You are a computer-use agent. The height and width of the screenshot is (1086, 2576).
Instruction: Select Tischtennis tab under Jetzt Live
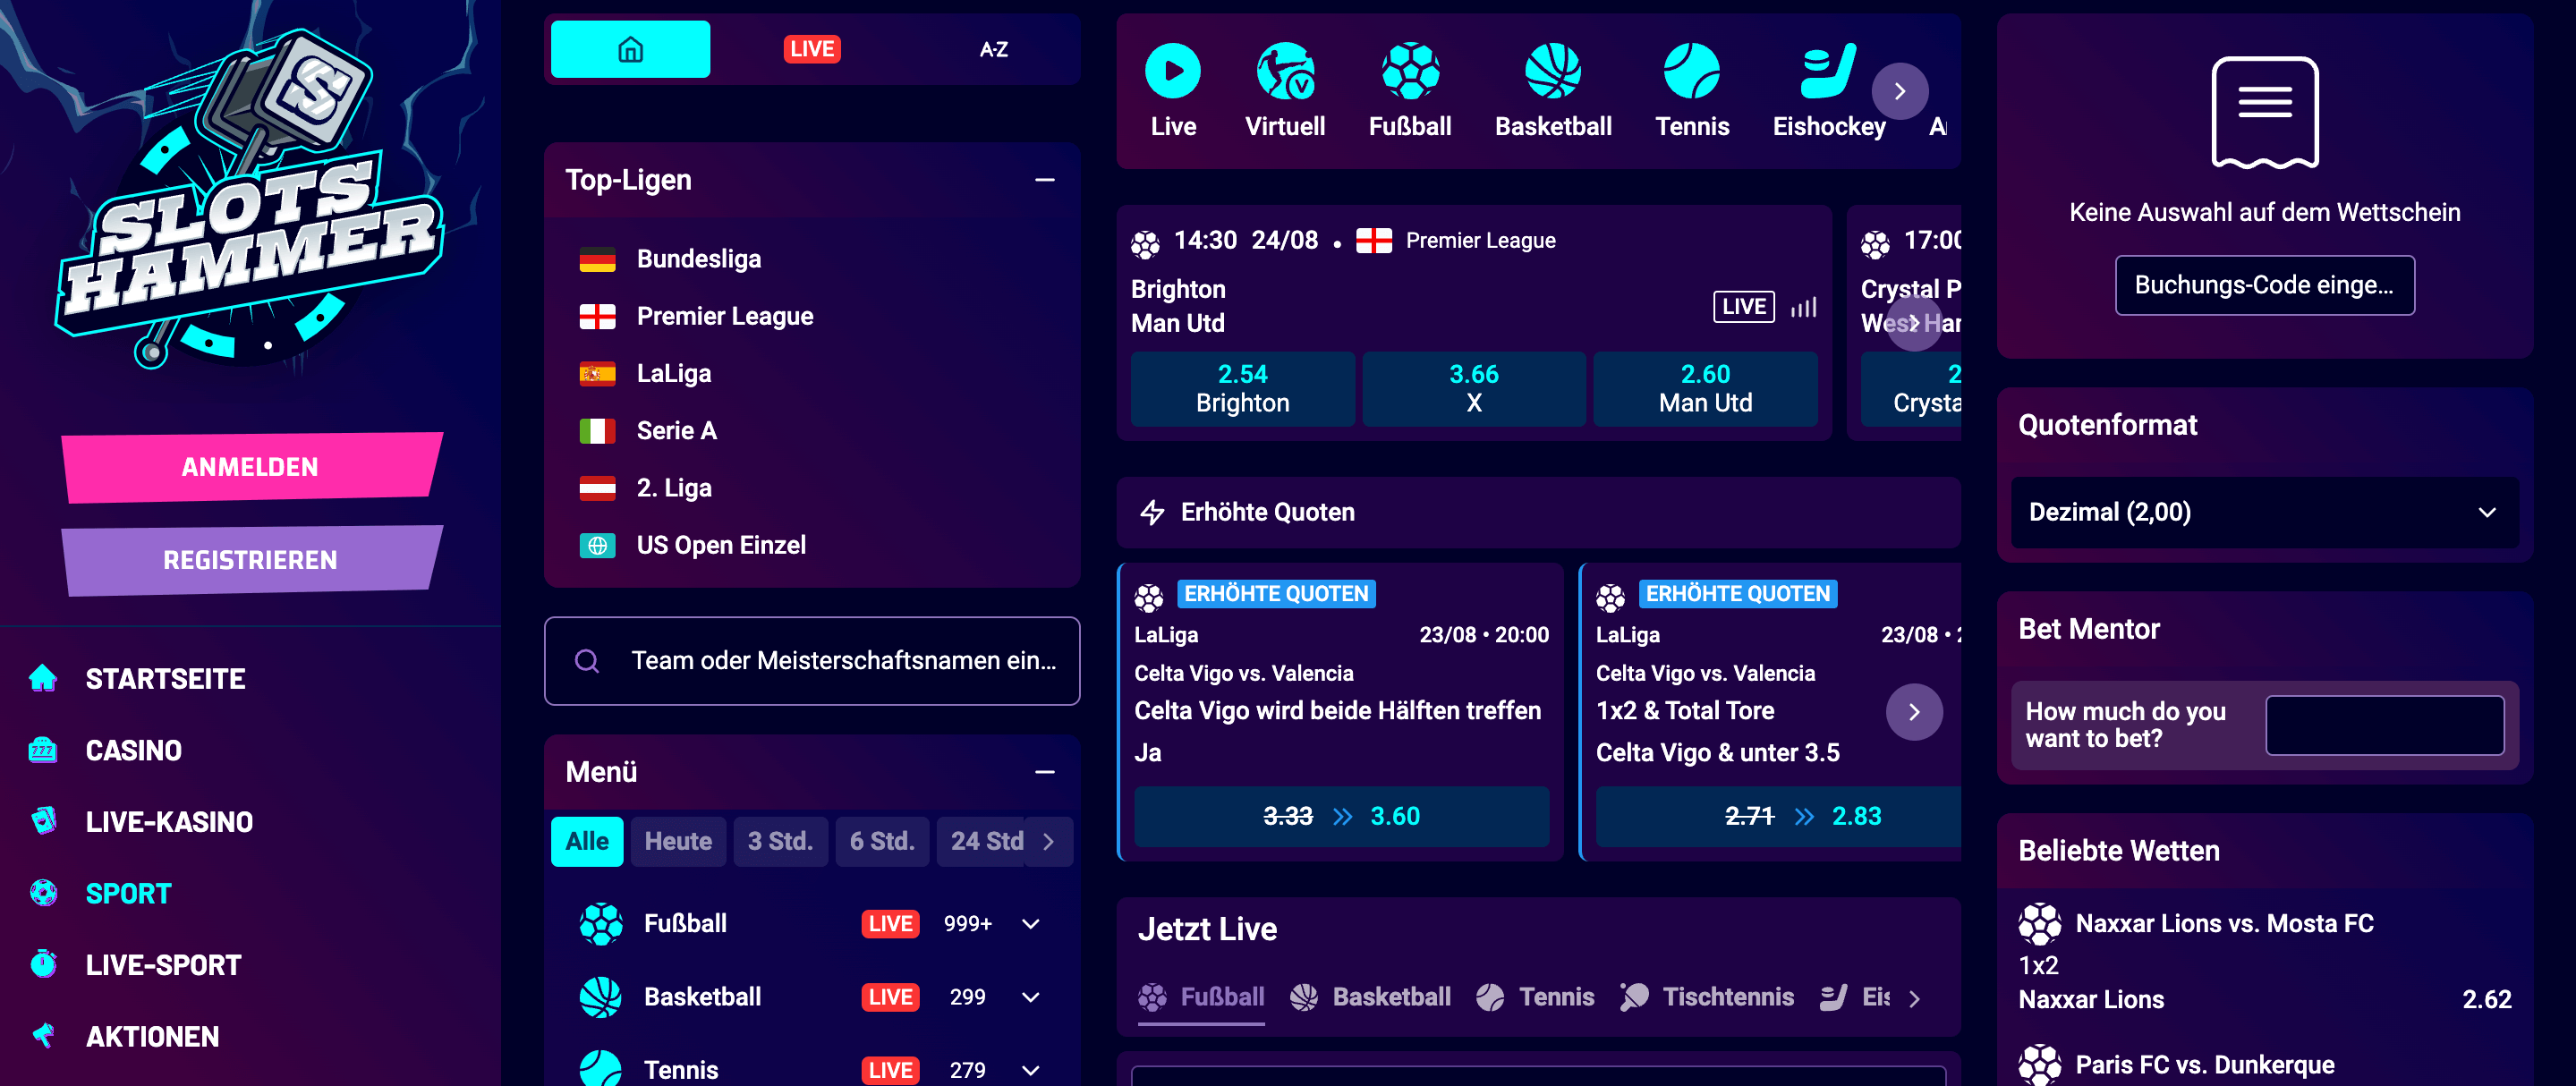click(1707, 997)
